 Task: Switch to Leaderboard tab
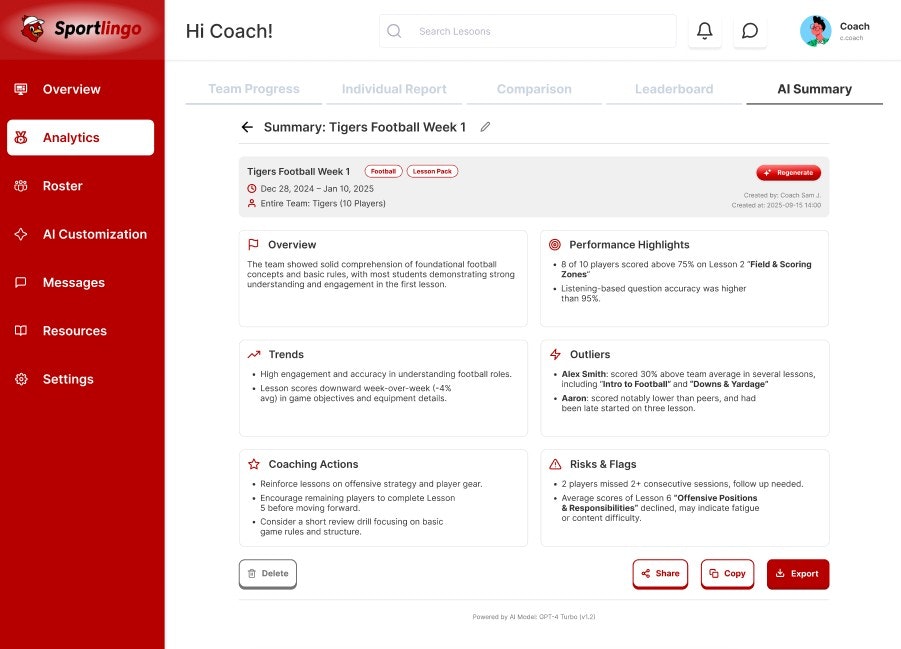tap(674, 89)
